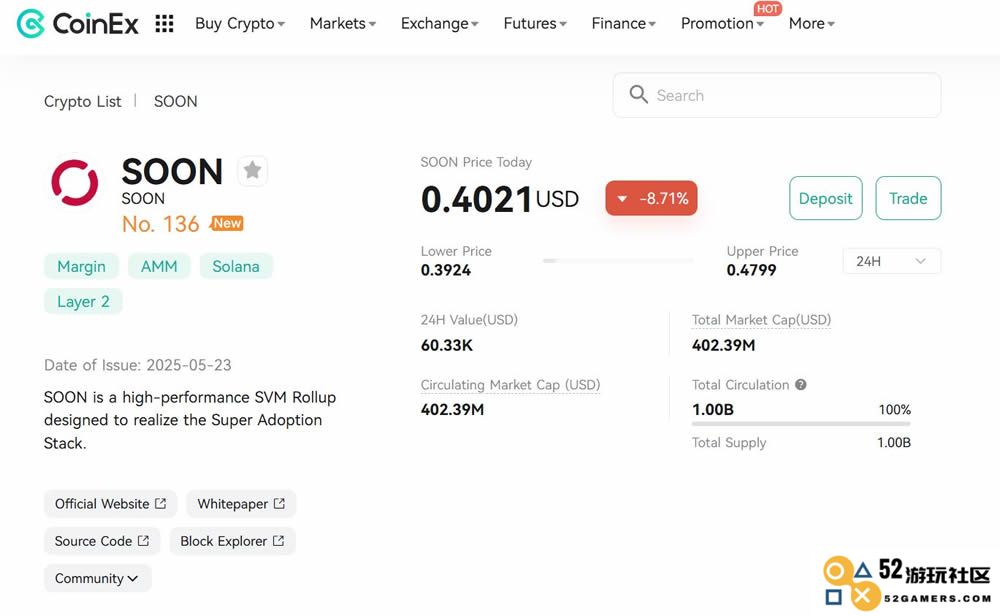The image size is (1000, 616).
Task: Click the Date of Issue: 2025-05-23 text
Action: tap(138, 365)
